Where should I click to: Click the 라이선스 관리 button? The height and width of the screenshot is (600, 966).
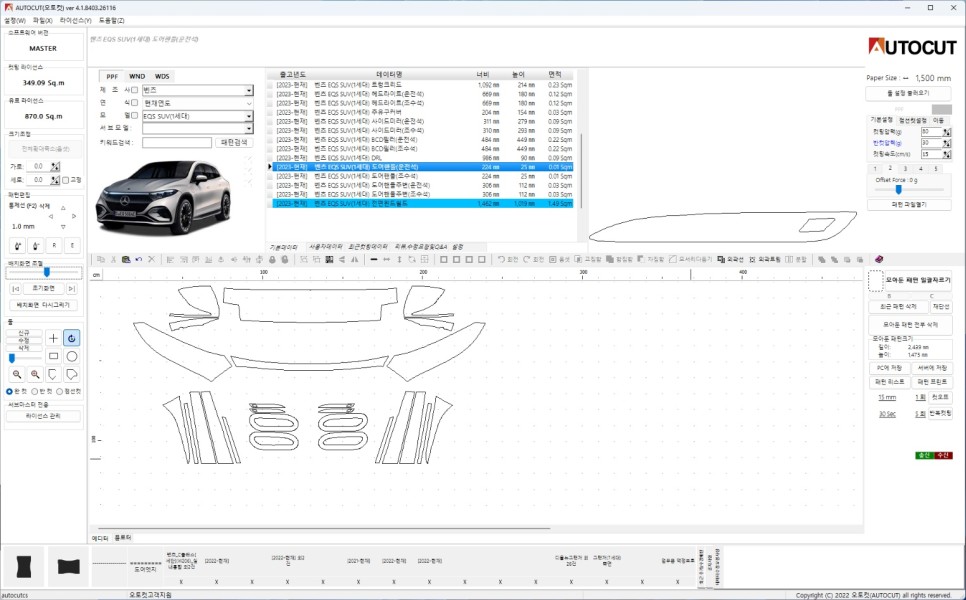coord(43,416)
